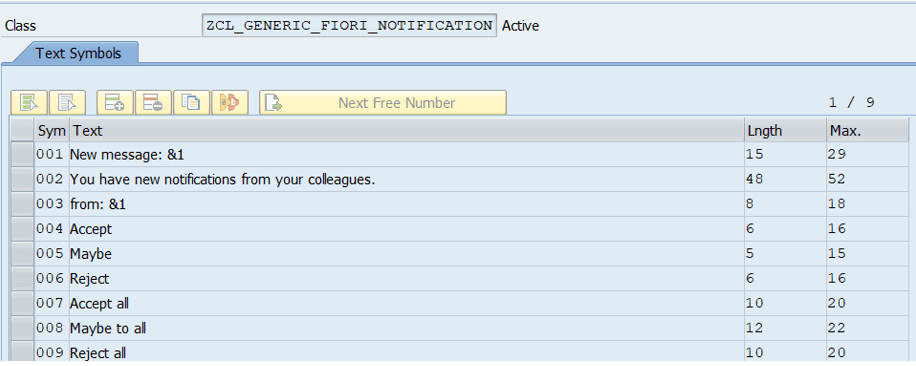Click symbol number 006
Image resolution: width=916 pixels, height=366 pixels.
coord(50,279)
